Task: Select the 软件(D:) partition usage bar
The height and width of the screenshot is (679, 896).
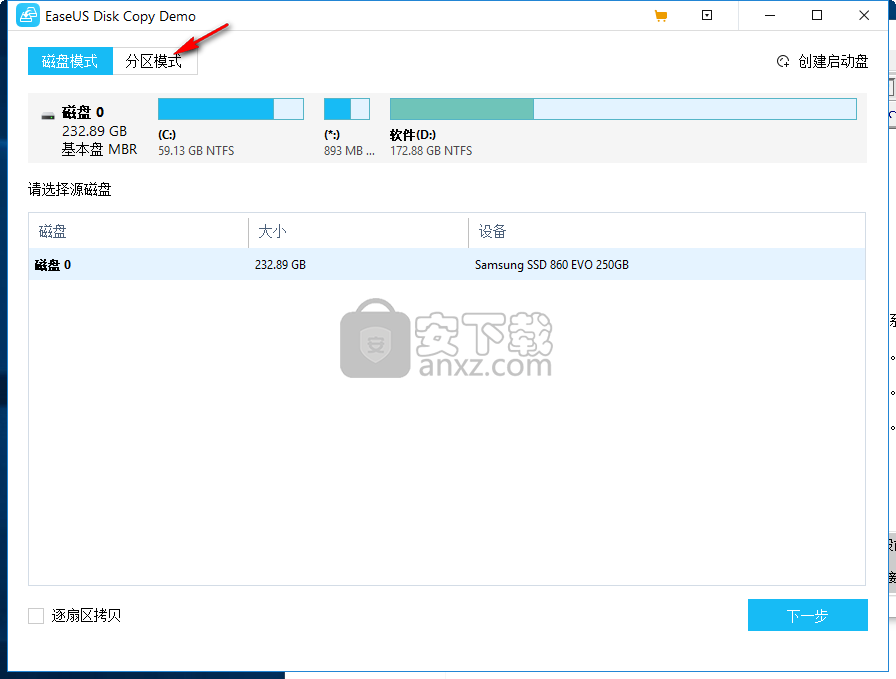Action: click(x=622, y=109)
